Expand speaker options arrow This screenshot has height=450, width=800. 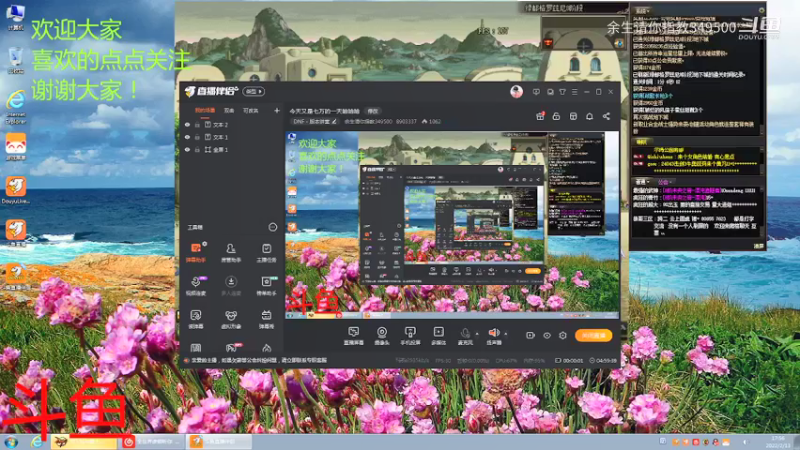pyautogui.click(x=506, y=334)
